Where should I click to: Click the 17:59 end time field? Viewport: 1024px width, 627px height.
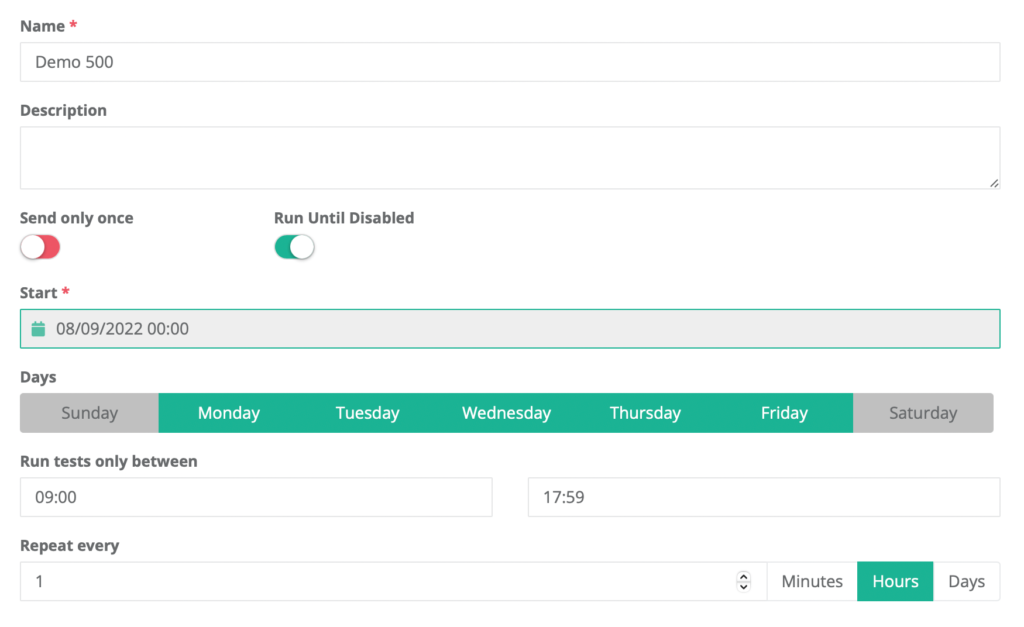tap(763, 497)
